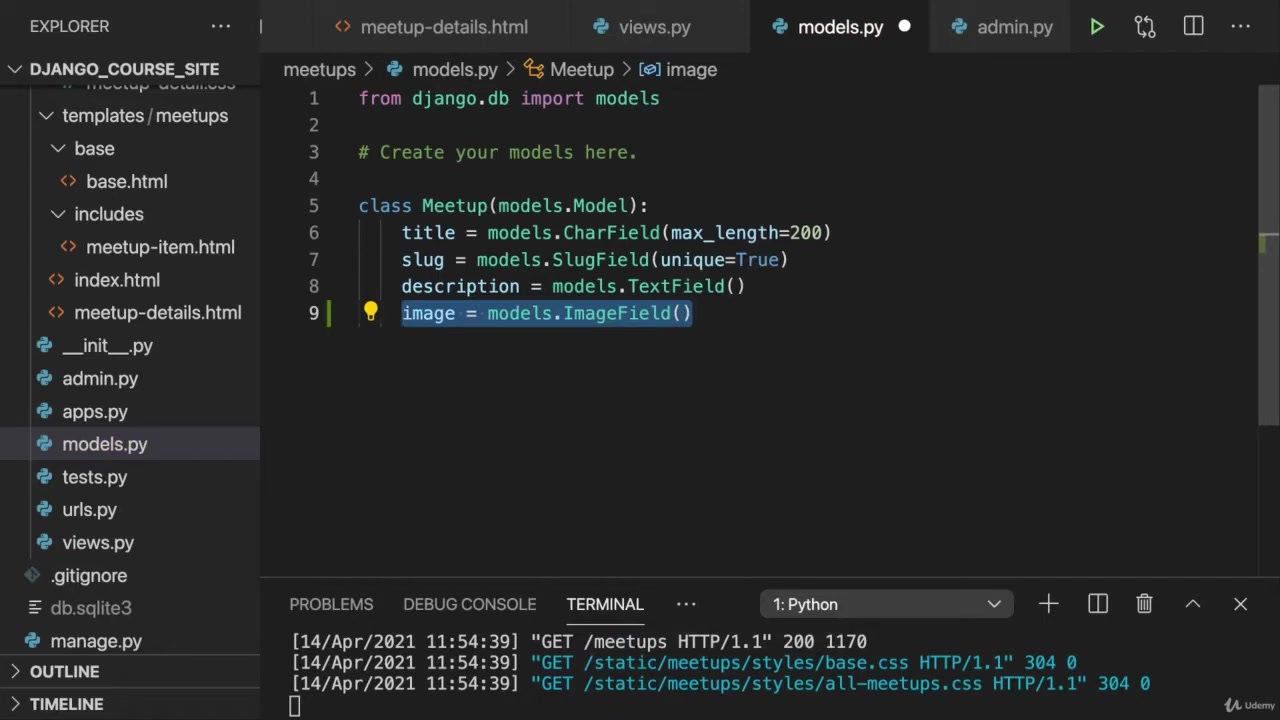This screenshot has width=1280, height=720.
Task: Run the Python file with play icon
Action: (1097, 27)
